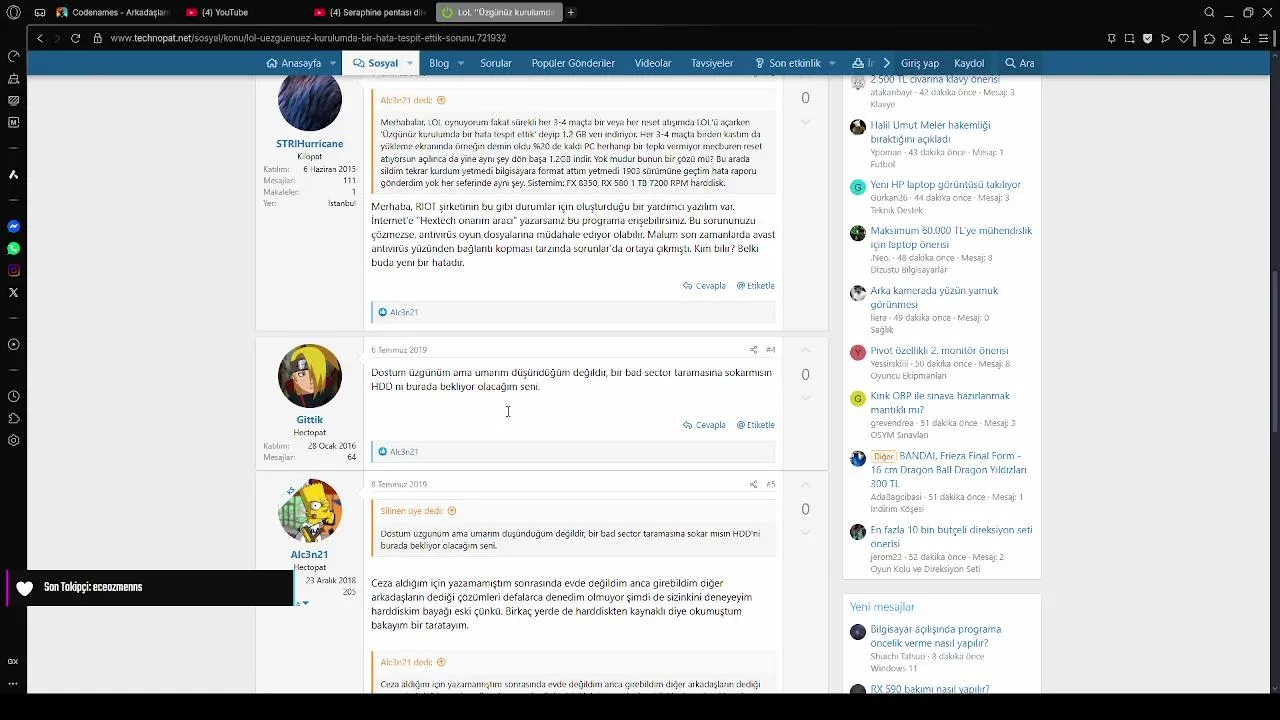Open the downloads toolbar icon
This screenshot has width=1280, height=720.
(x=1245, y=38)
